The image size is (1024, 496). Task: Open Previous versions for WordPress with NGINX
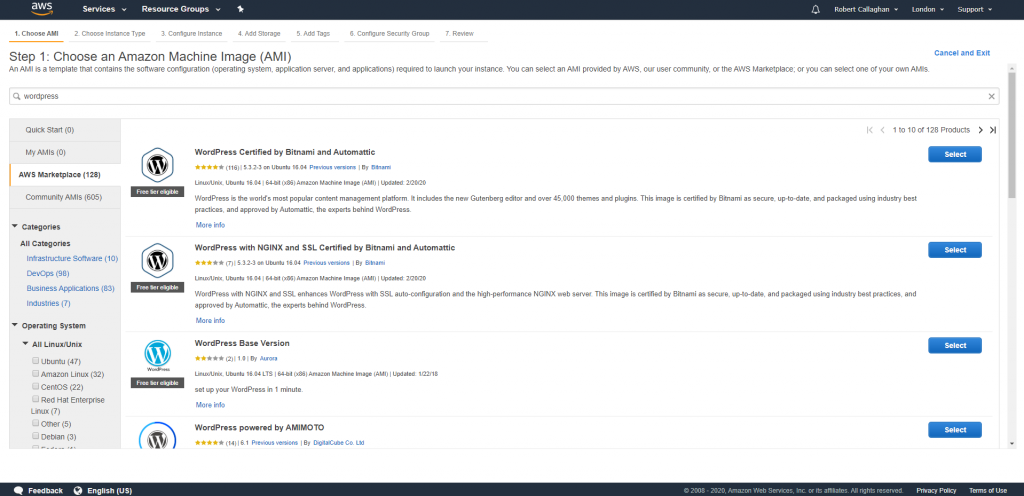coord(327,262)
